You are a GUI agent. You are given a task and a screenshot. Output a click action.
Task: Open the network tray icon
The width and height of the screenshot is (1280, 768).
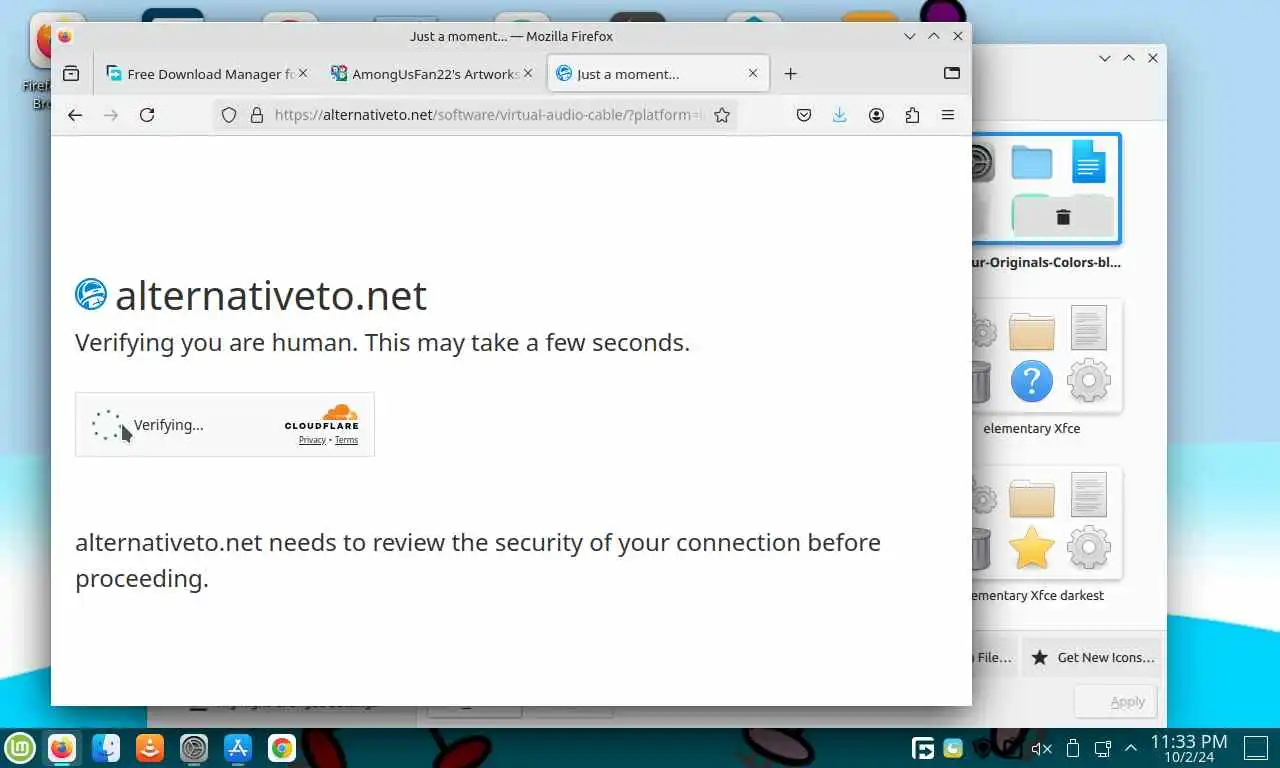tap(1103, 748)
